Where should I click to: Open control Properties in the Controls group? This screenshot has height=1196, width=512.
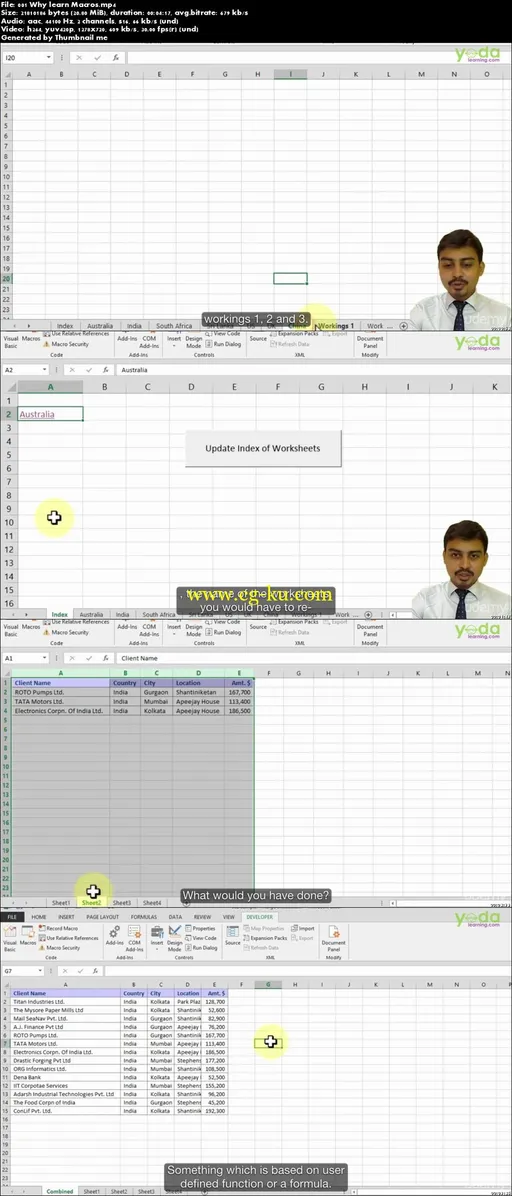[x=200, y=928]
